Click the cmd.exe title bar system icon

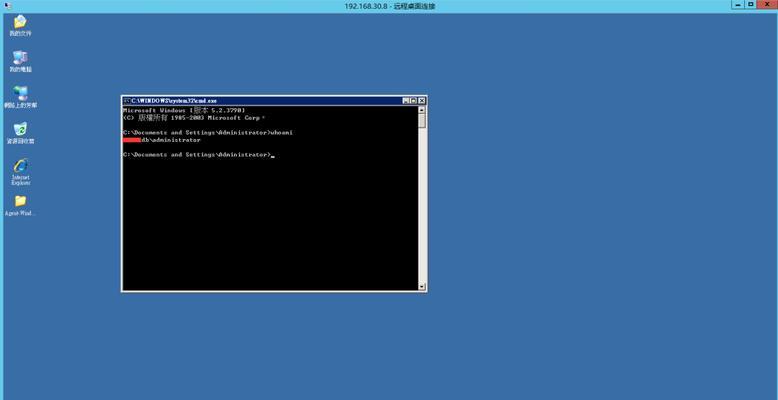pos(127,101)
